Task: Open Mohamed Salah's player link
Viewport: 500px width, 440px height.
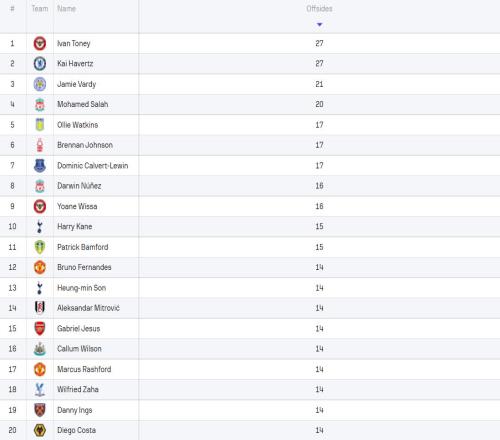Action: point(83,104)
